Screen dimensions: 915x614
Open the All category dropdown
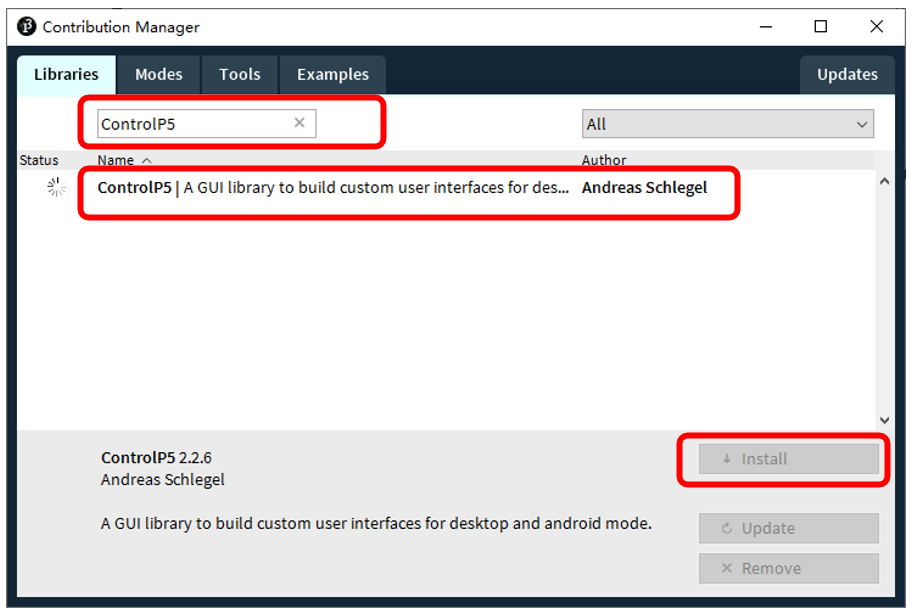point(727,124)
